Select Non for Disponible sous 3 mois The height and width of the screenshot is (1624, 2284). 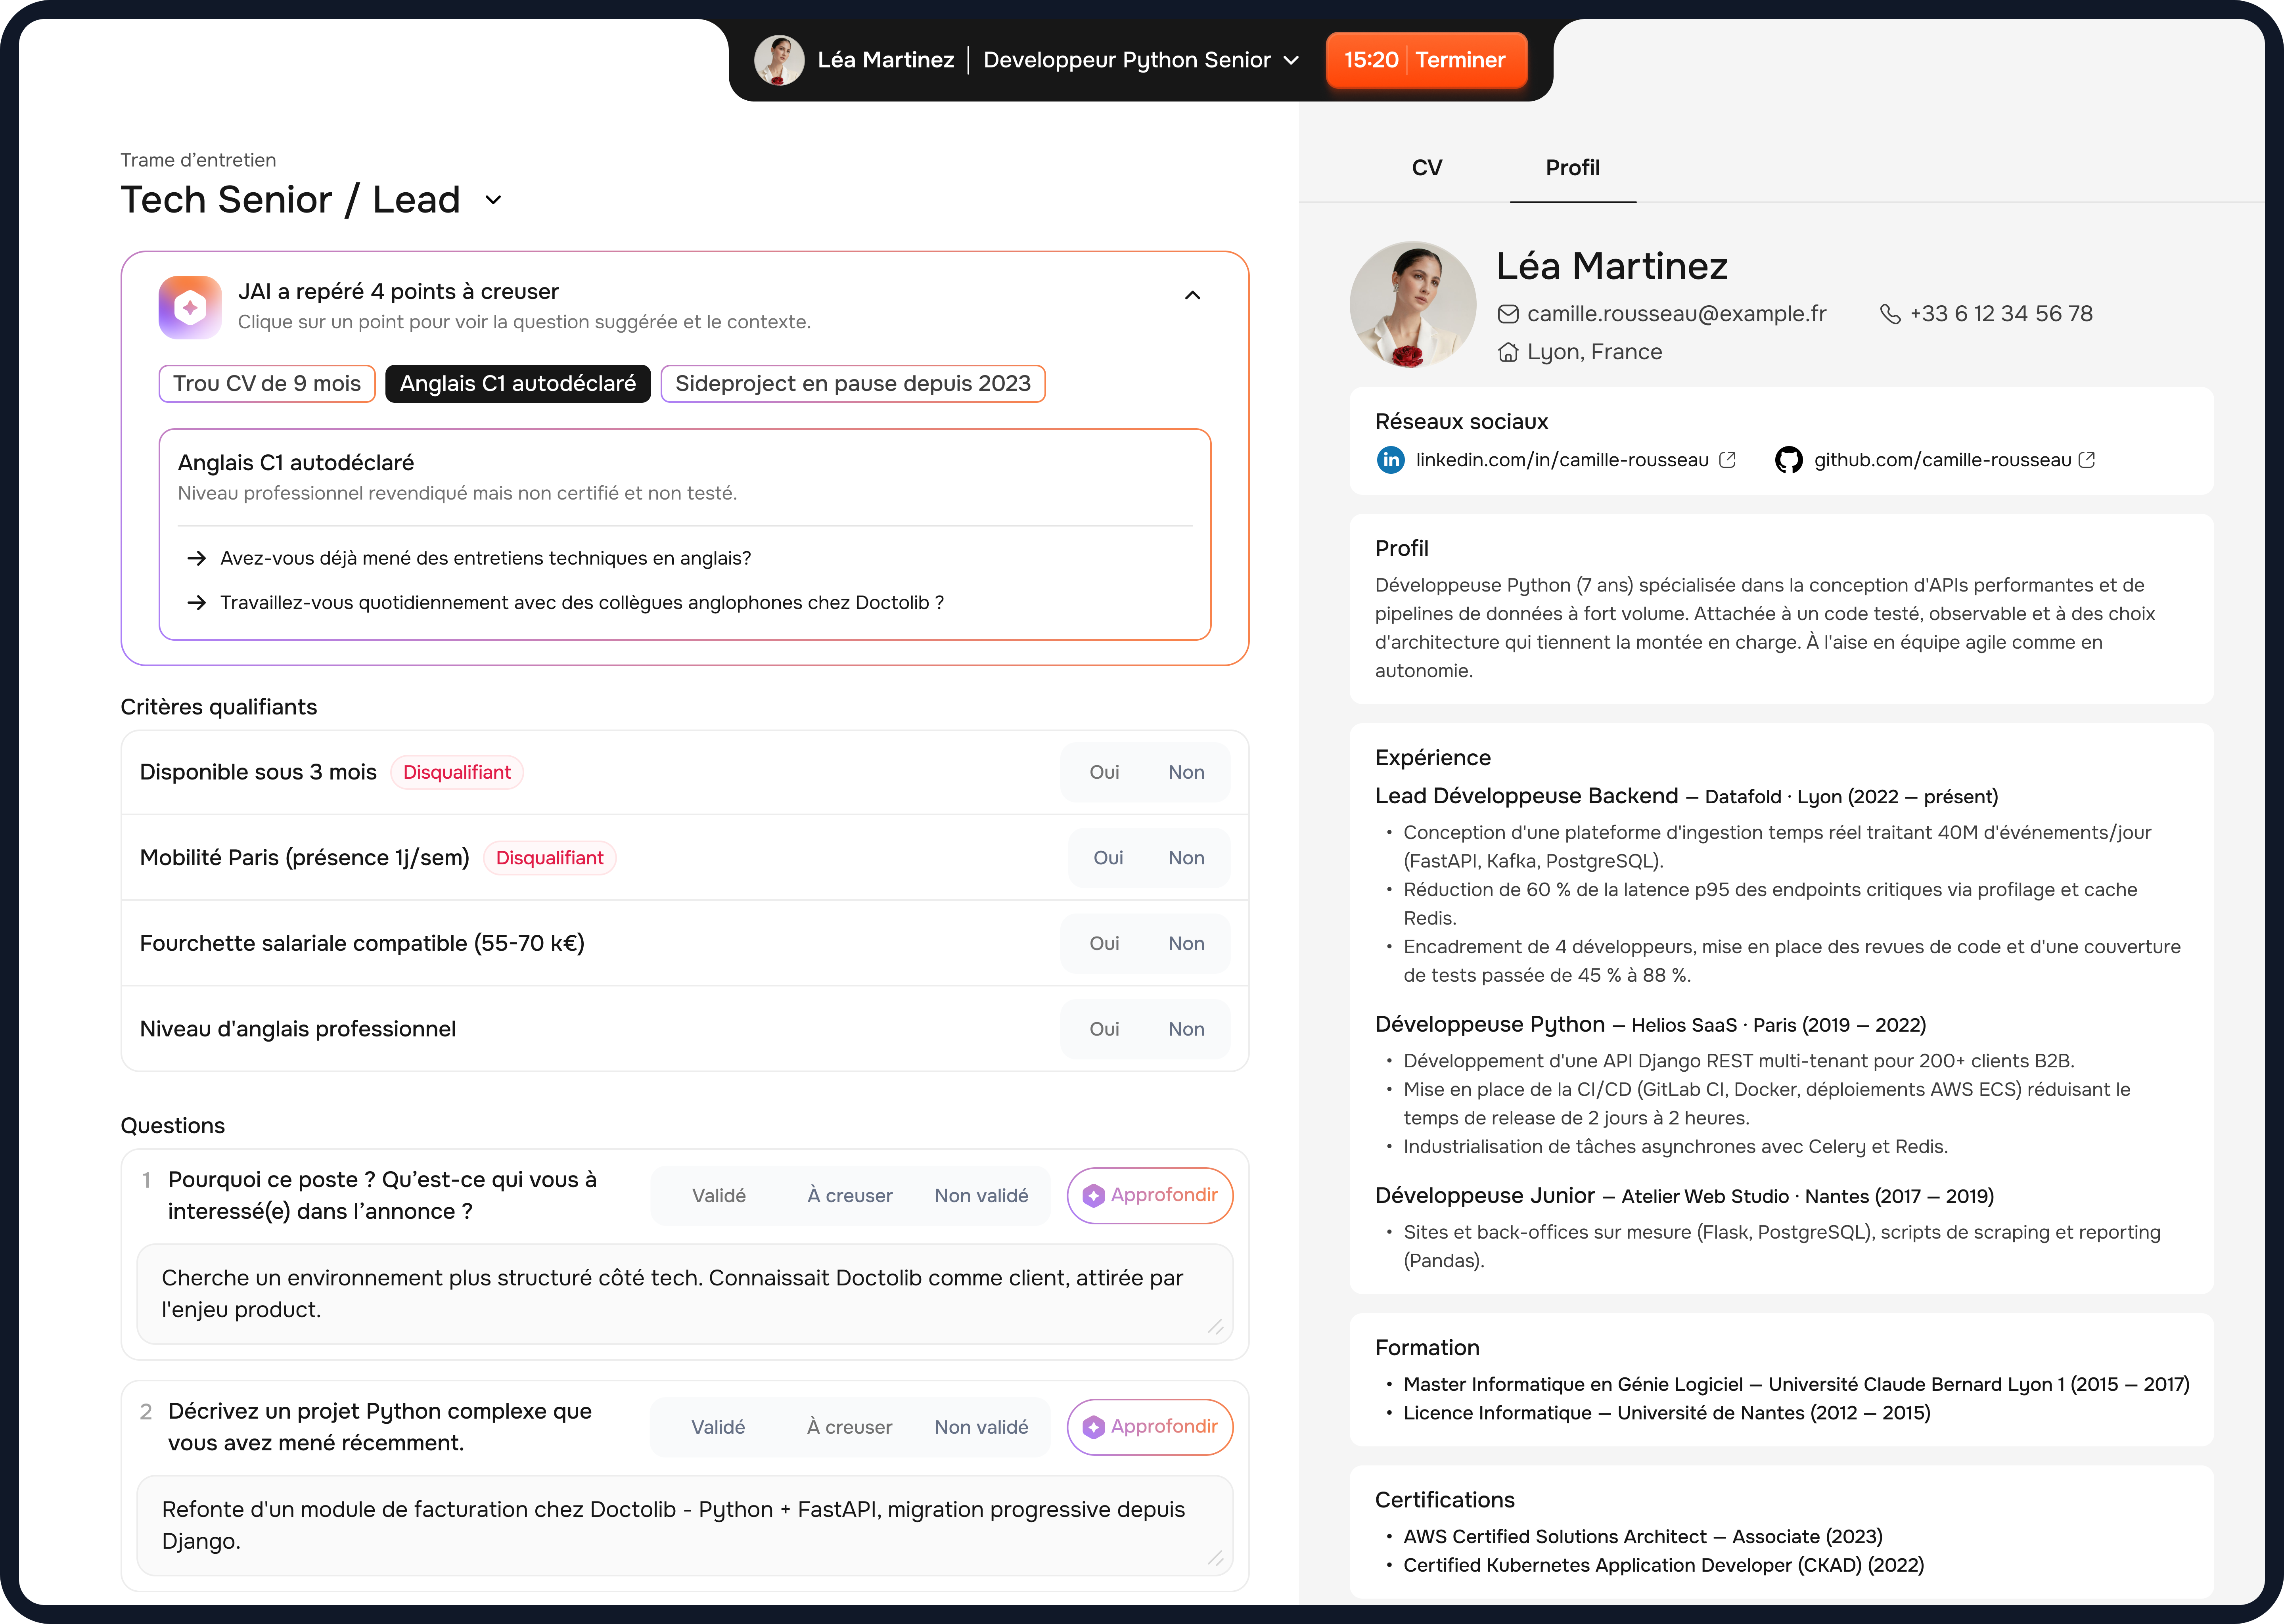(1186, 772)
